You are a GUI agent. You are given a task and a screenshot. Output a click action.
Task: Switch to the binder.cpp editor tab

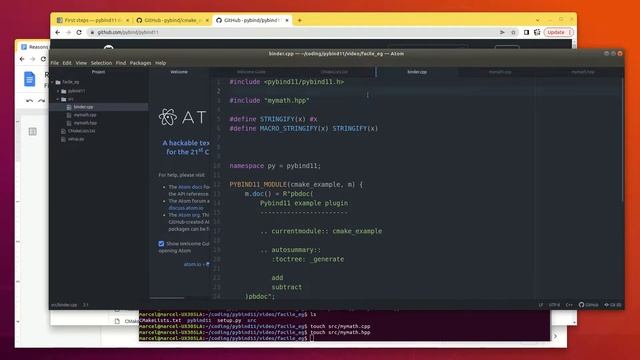[x=417, y=72]
